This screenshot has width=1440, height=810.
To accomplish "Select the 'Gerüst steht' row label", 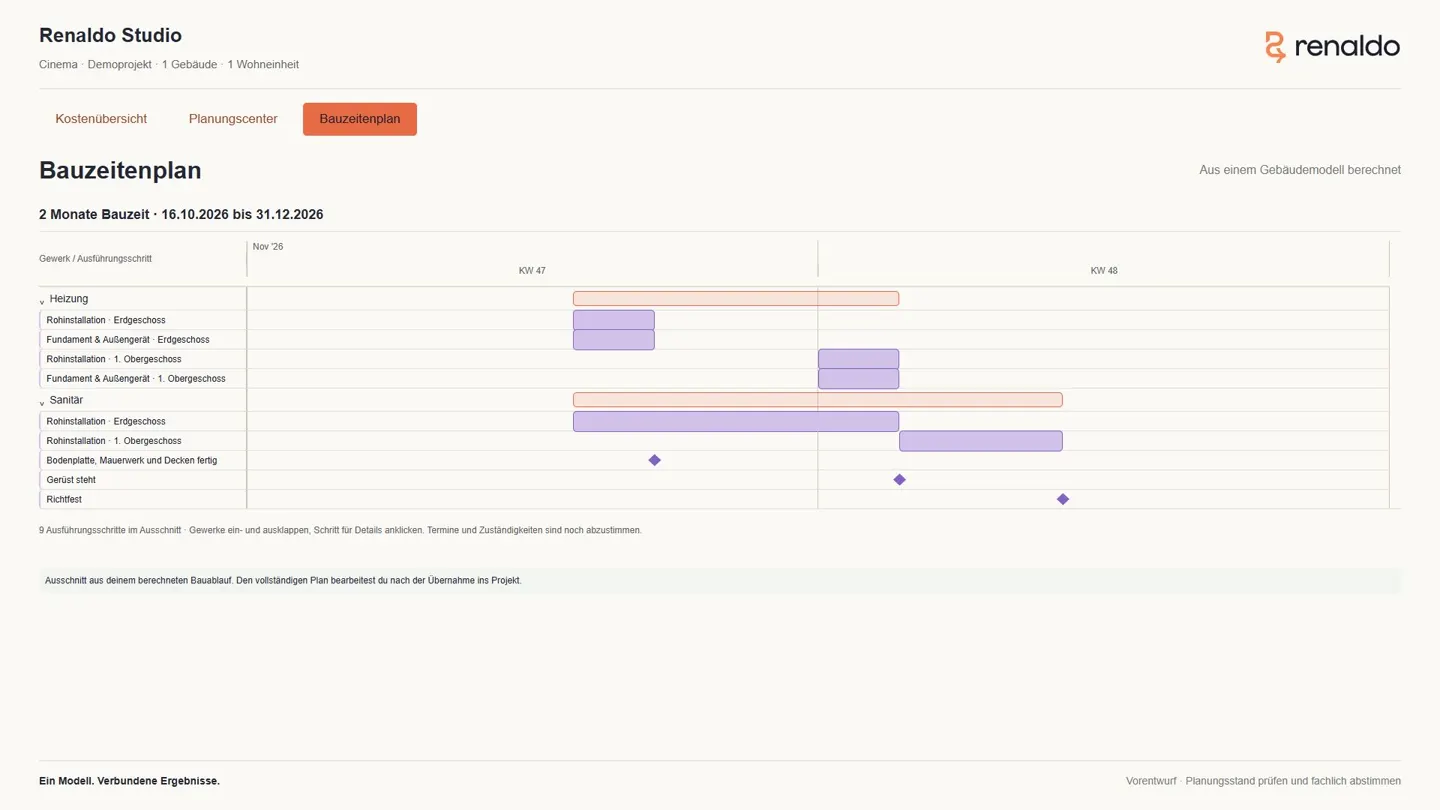I will [x=71, y=480].
